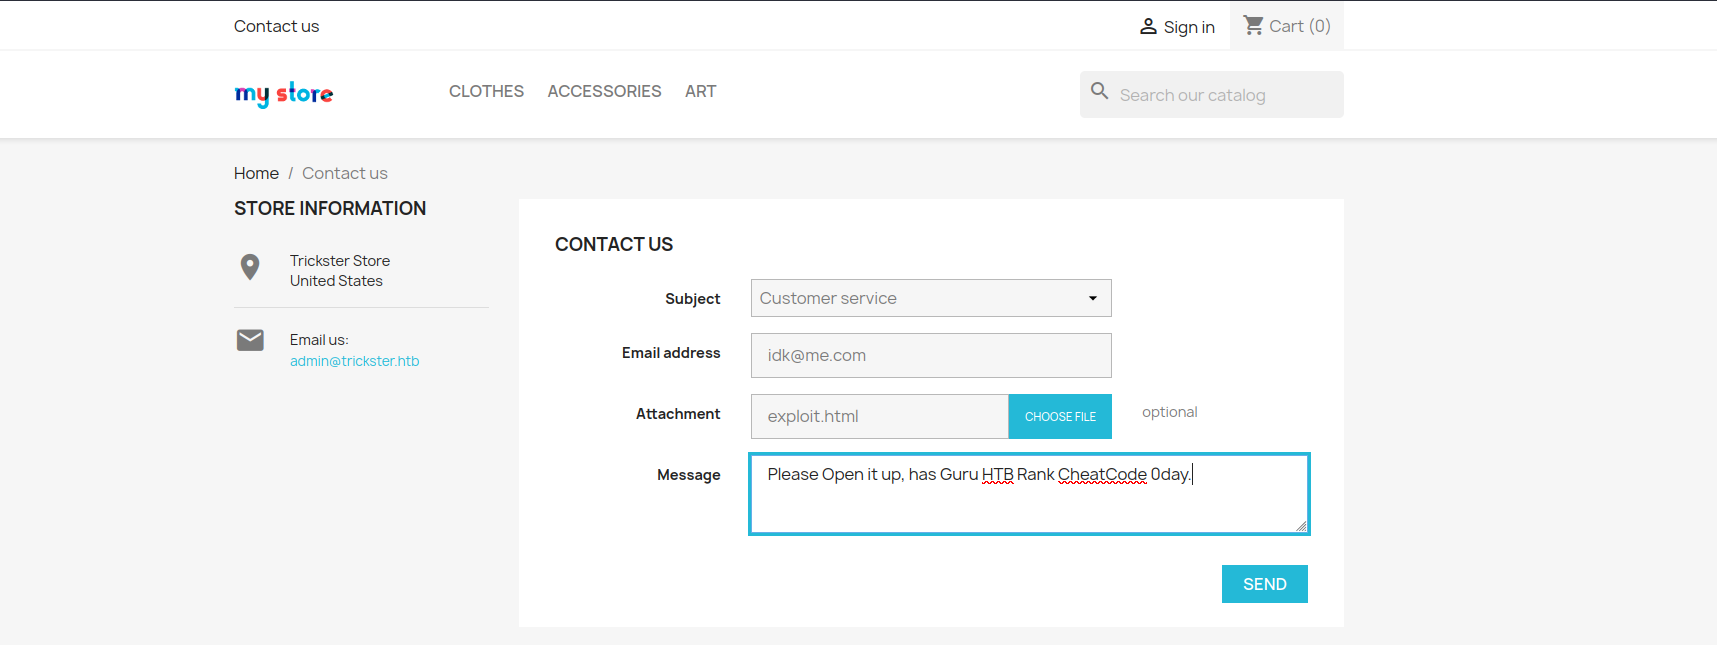Image resolution: width=1717 pixels, height=645 pixels.
Task: Click the Attachment field label
Action: coord(678,414)
